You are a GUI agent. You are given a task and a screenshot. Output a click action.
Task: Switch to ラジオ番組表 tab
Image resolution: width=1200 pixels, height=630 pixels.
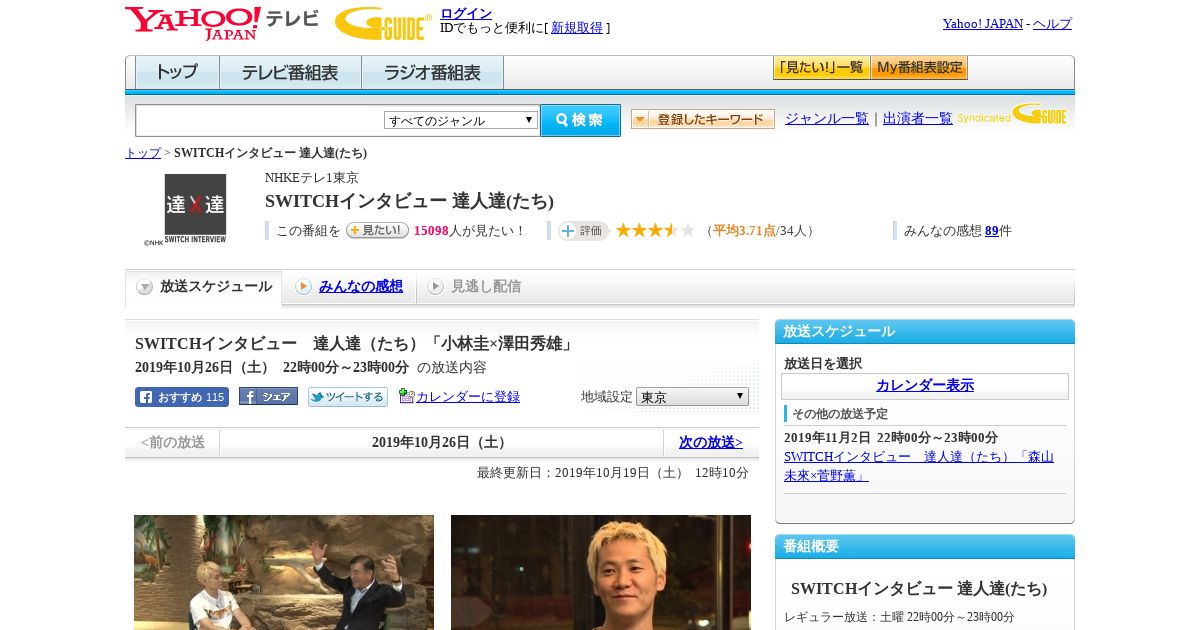click(432, 73)
